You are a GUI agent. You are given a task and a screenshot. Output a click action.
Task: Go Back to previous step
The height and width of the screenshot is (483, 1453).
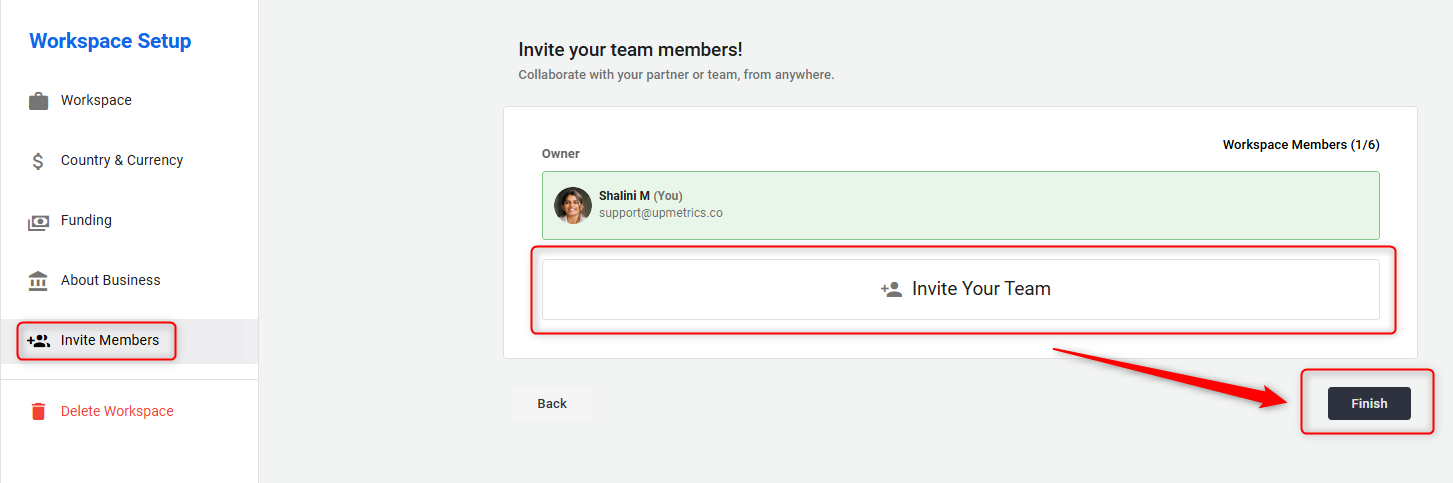[552, 404]
